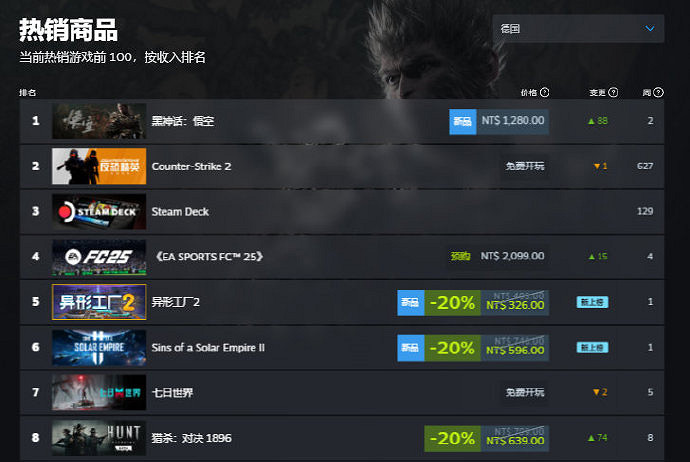Click the 七日世界 game thumbnail
Screen dimensions: 690x462
tap(99, 392)
